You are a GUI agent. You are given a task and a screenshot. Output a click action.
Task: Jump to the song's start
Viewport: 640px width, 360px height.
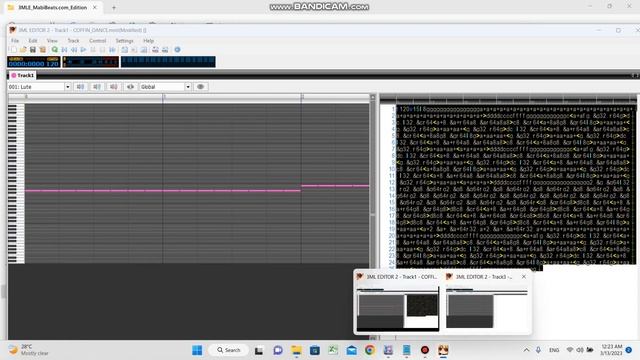click(x=64, y=50)
